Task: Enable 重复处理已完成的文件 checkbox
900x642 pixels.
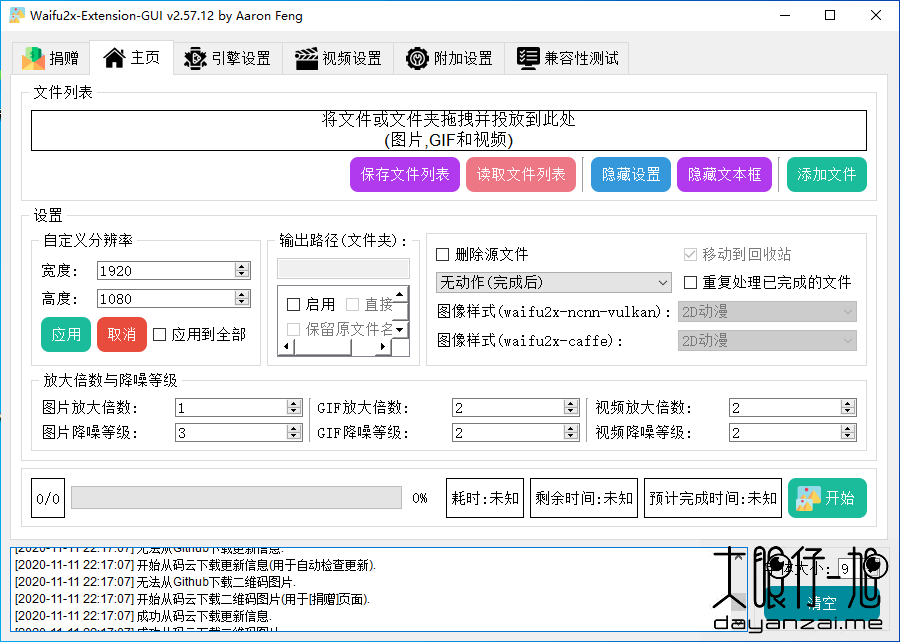Action: coord(767,282)
